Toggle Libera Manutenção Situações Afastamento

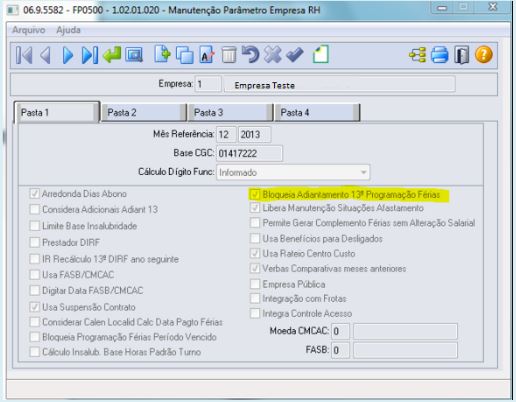(255, 208)
